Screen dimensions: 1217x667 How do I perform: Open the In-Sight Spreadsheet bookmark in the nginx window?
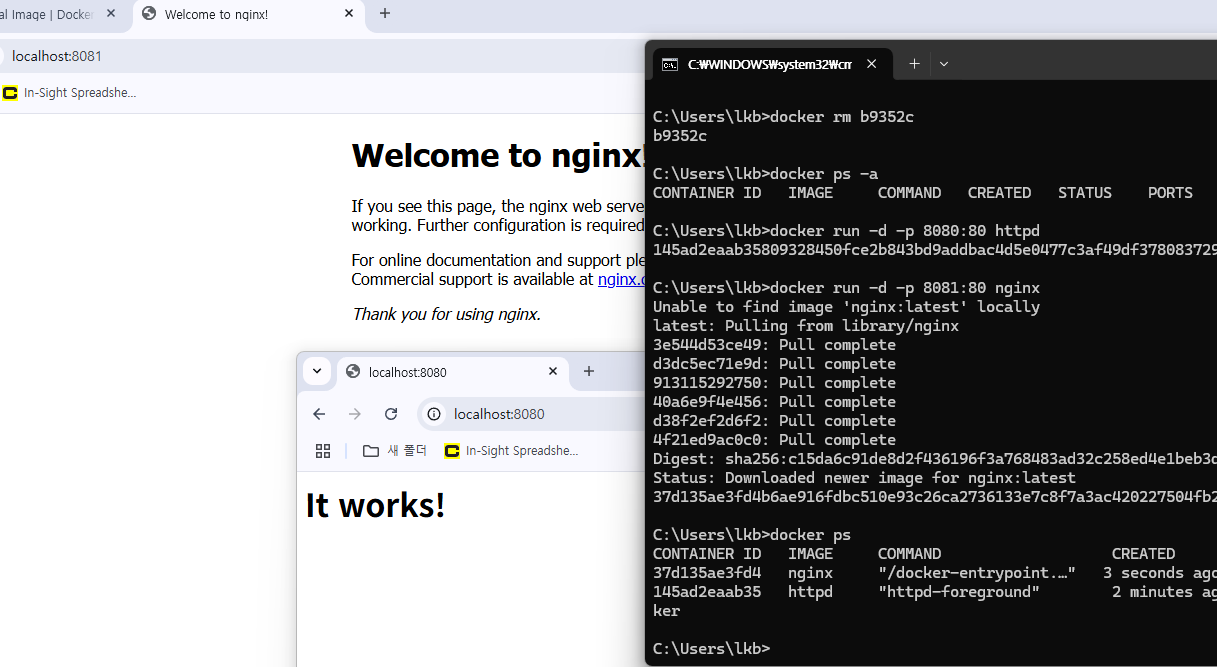(x=69, y=93)
